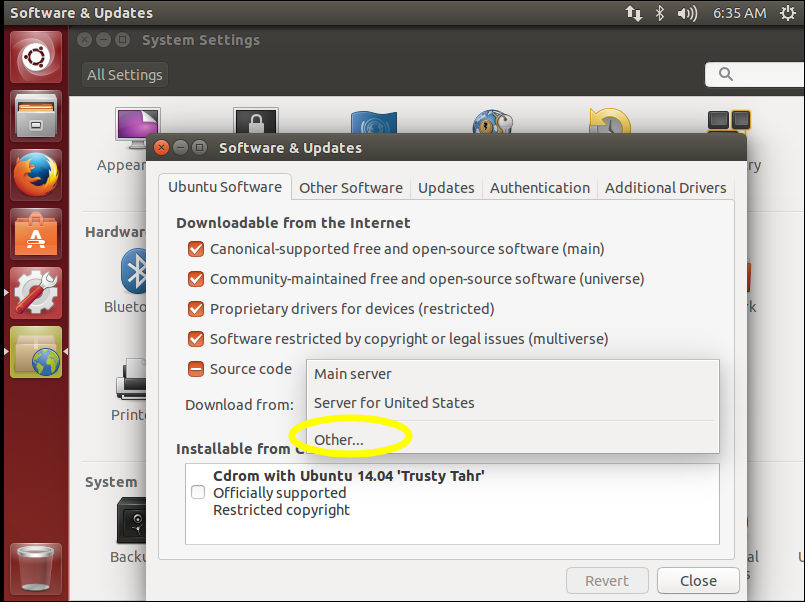Open the Files manager in the launcher

click(x=36, y=116)
